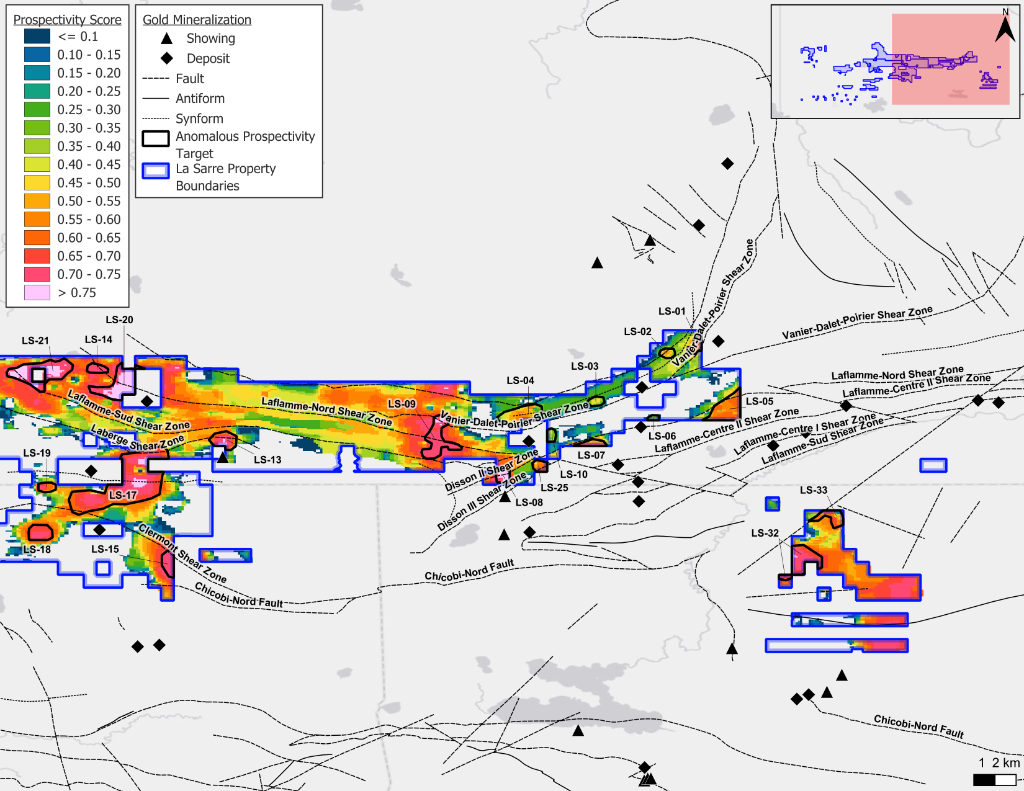Click the LS-13 target label

click(x=268, y=459)
